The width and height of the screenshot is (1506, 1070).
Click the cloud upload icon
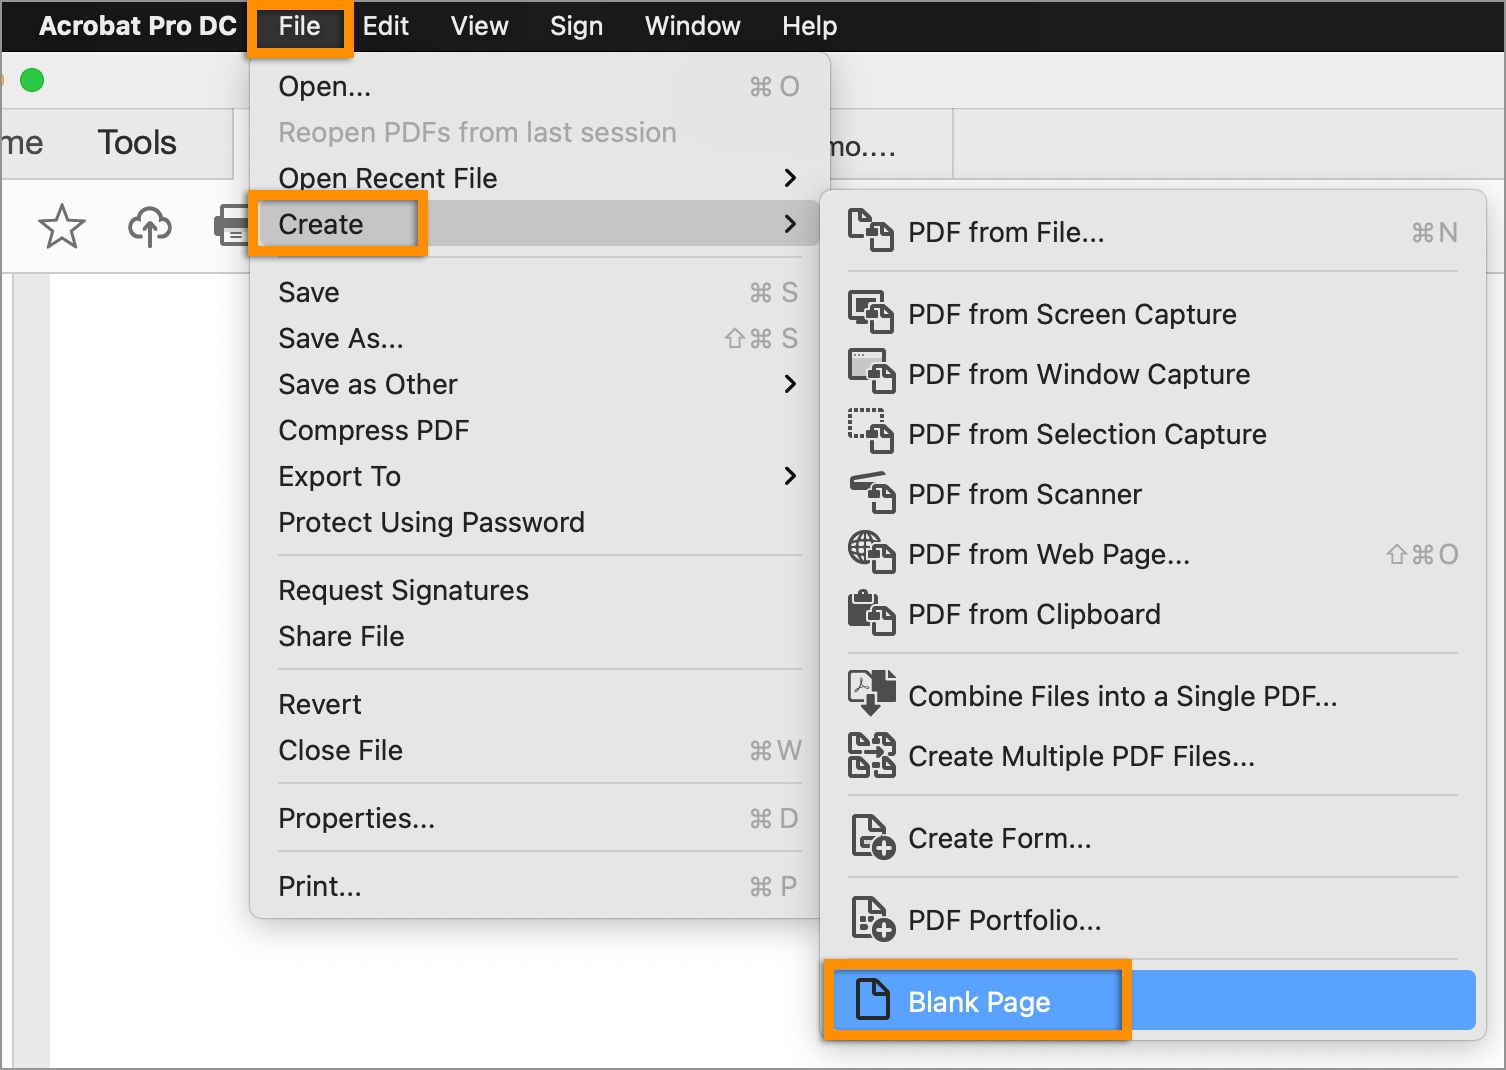point(150,226)
